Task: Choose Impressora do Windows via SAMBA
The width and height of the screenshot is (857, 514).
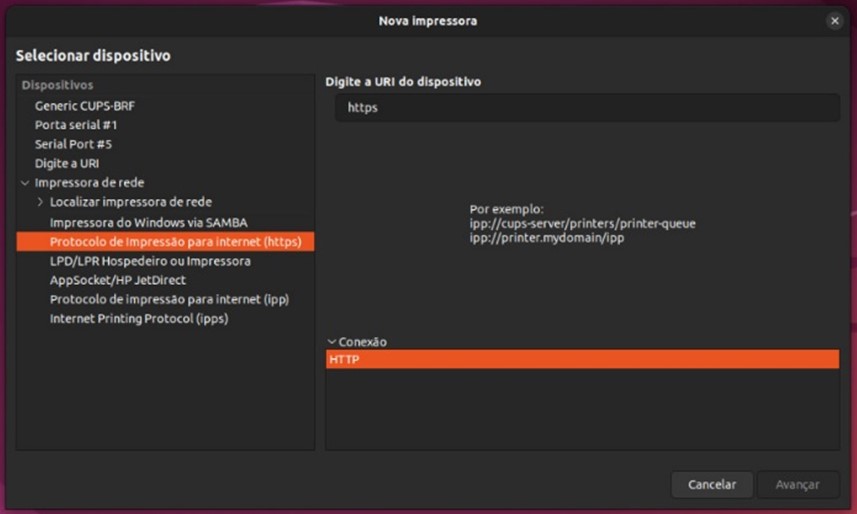Action: (x=148, y=222)
